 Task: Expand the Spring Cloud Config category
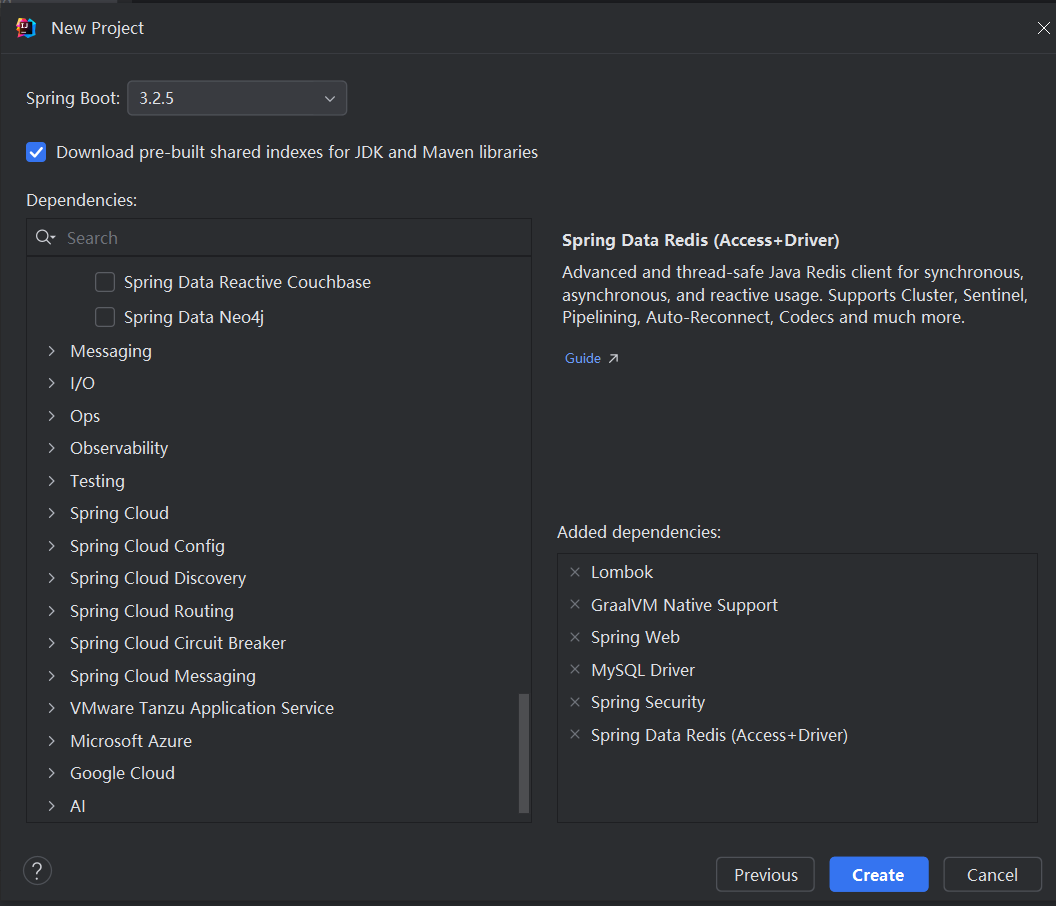52,546
